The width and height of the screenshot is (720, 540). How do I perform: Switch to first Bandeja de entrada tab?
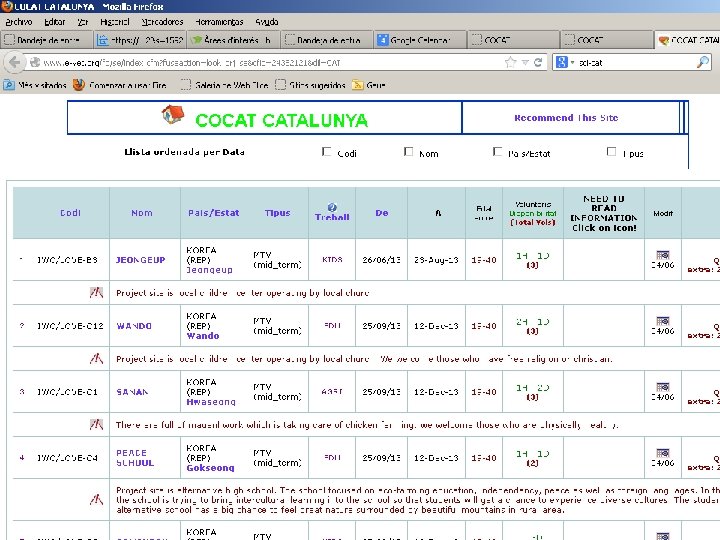click(x=46, y=40)
